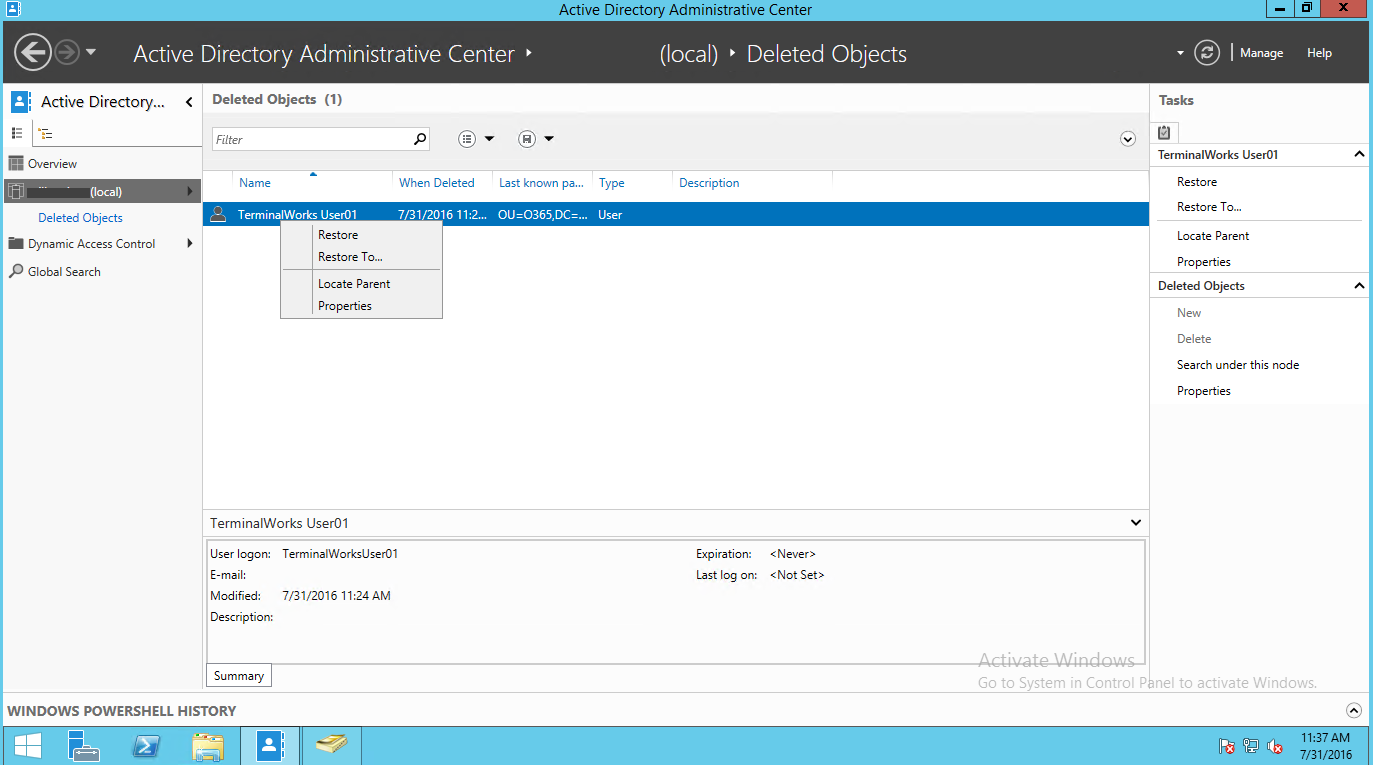Click user icon of TerminalWorks User01 row
Image resolution: width=1373 pixels, height=765 pixels.
pyautogui.click(x=218, y=214)
